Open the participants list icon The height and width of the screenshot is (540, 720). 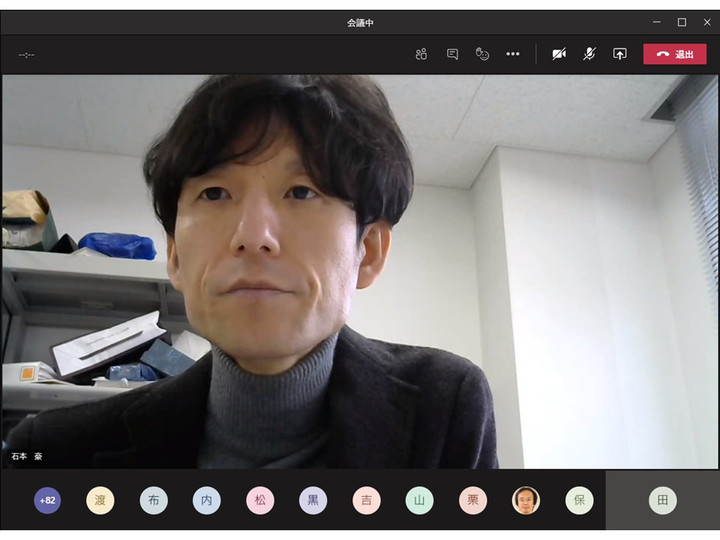click(421, 54)
